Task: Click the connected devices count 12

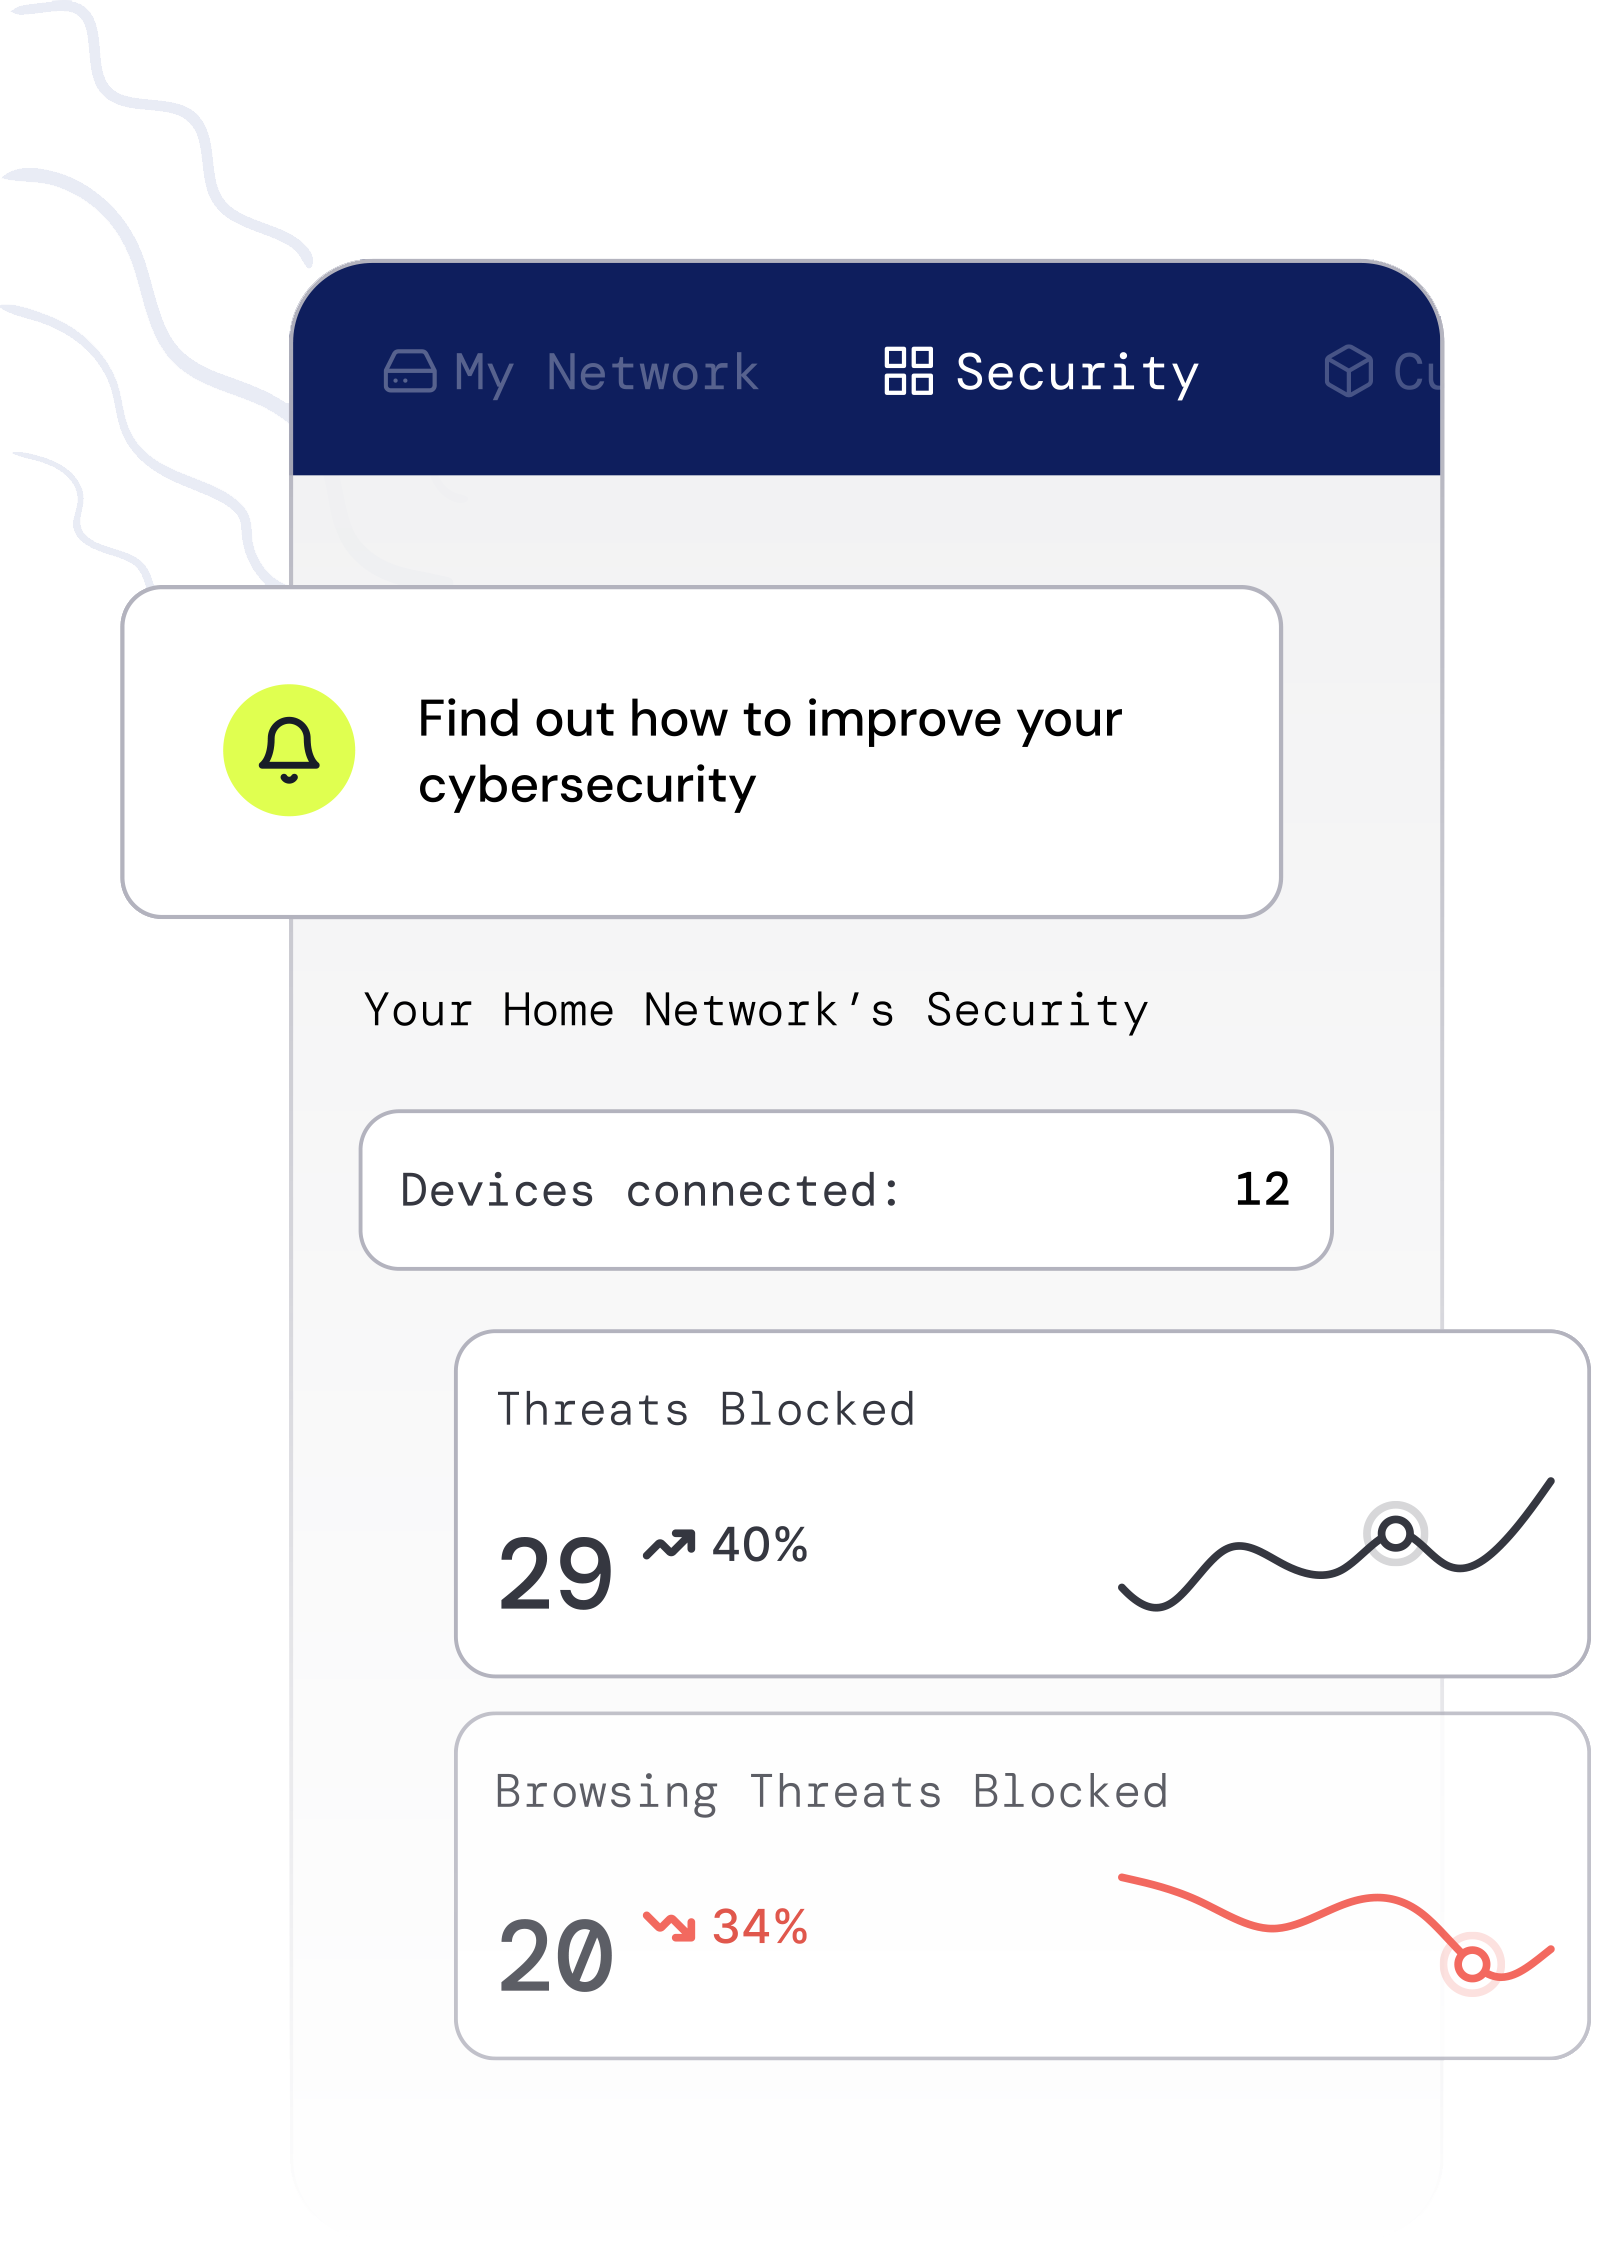Action: coord(1262,1189)
